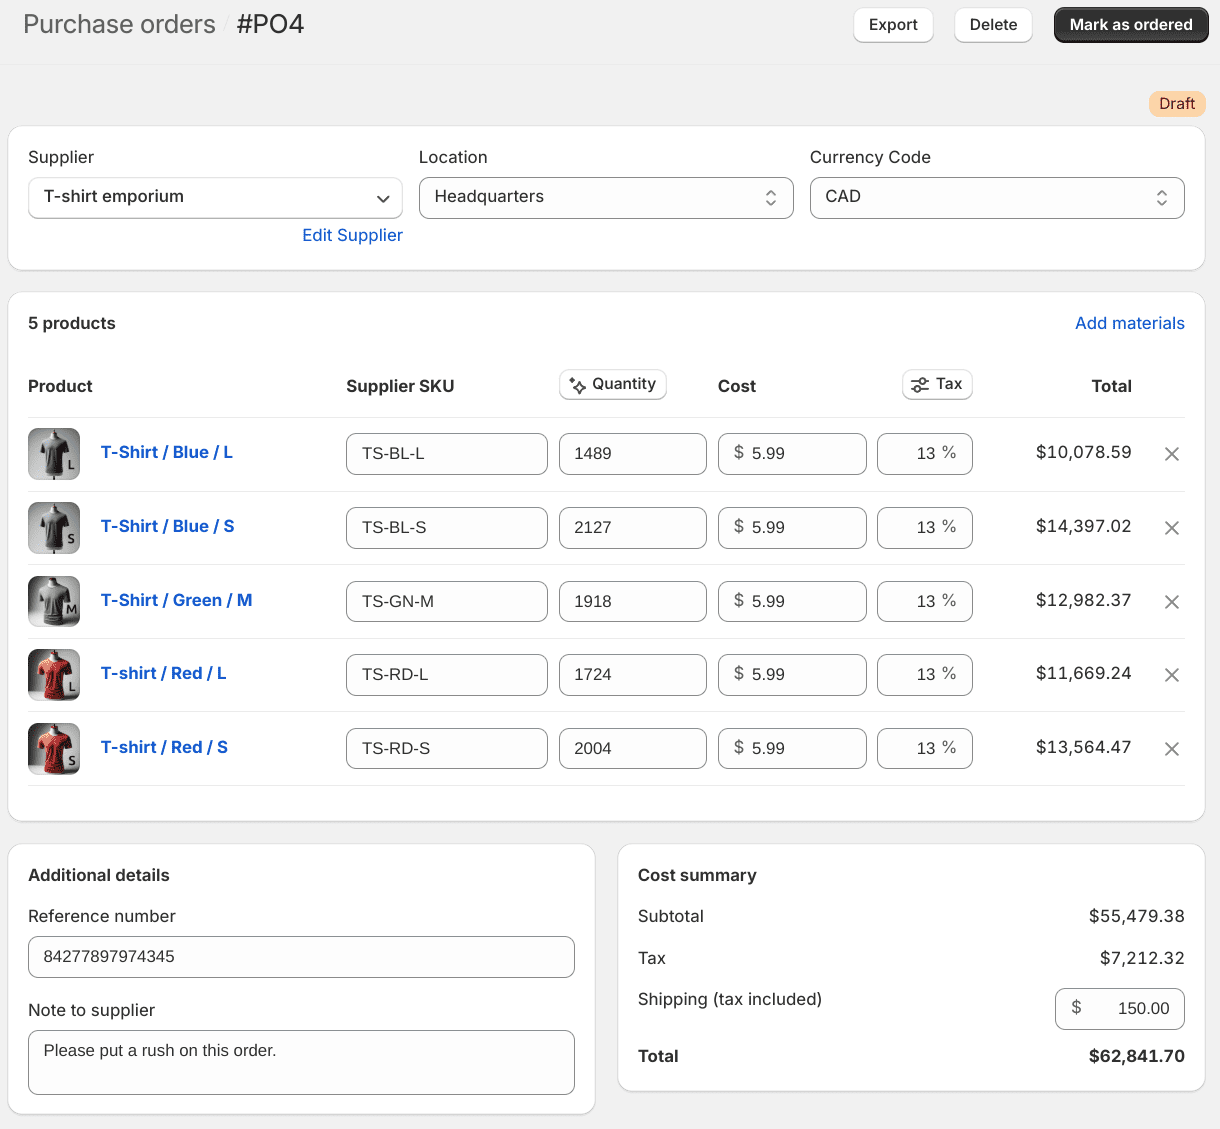
Task: Remove the T-Shirt / Blue / L row
Action: pos(1172,454)
